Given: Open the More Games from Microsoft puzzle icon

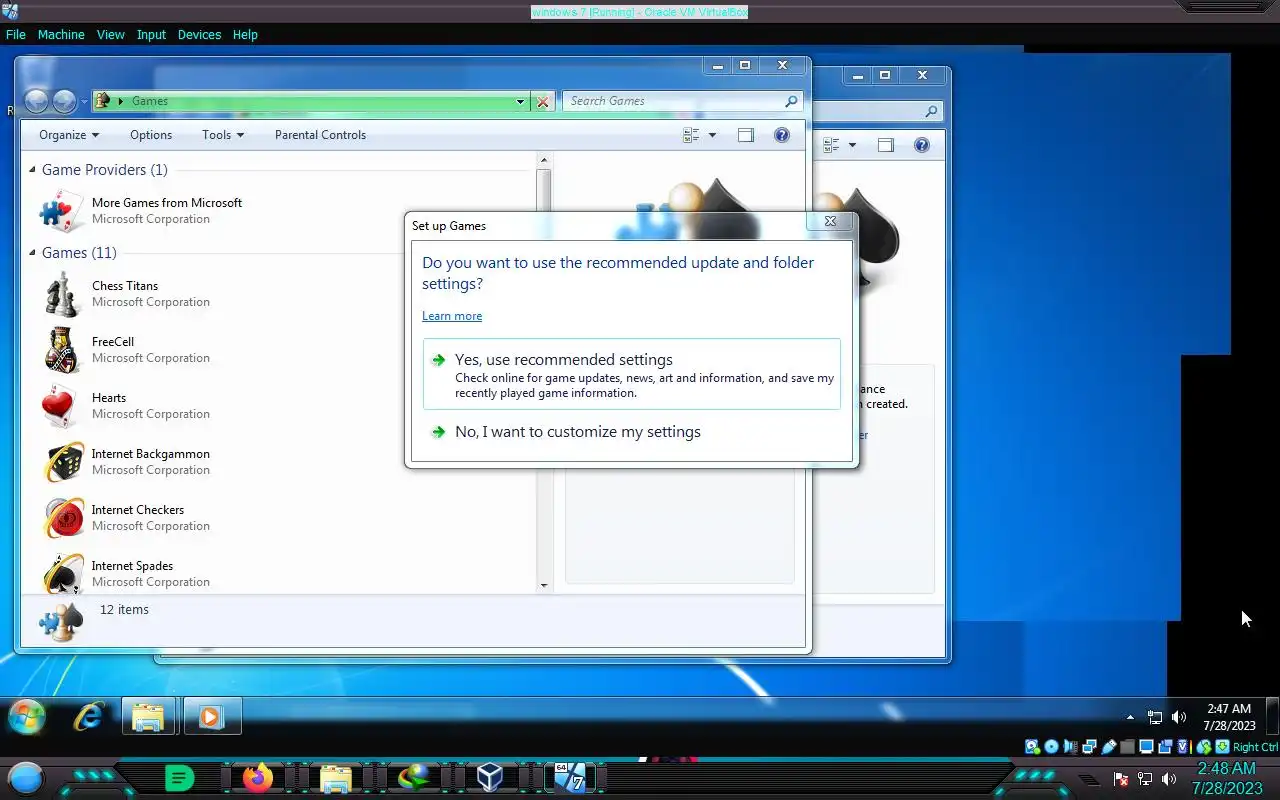Looking at the screenshot, I should 63,211.
